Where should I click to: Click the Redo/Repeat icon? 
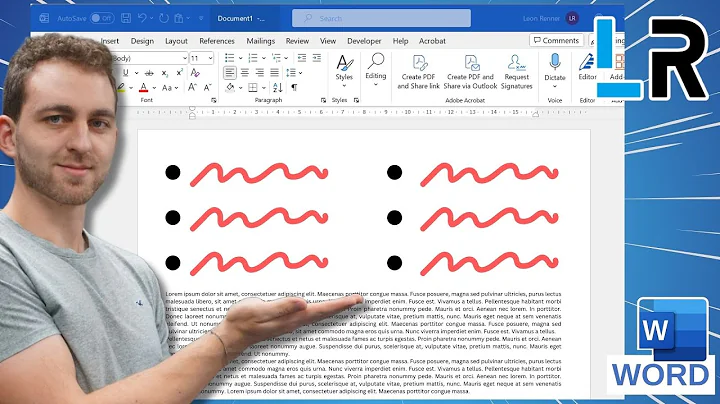(x=164, y=18)
